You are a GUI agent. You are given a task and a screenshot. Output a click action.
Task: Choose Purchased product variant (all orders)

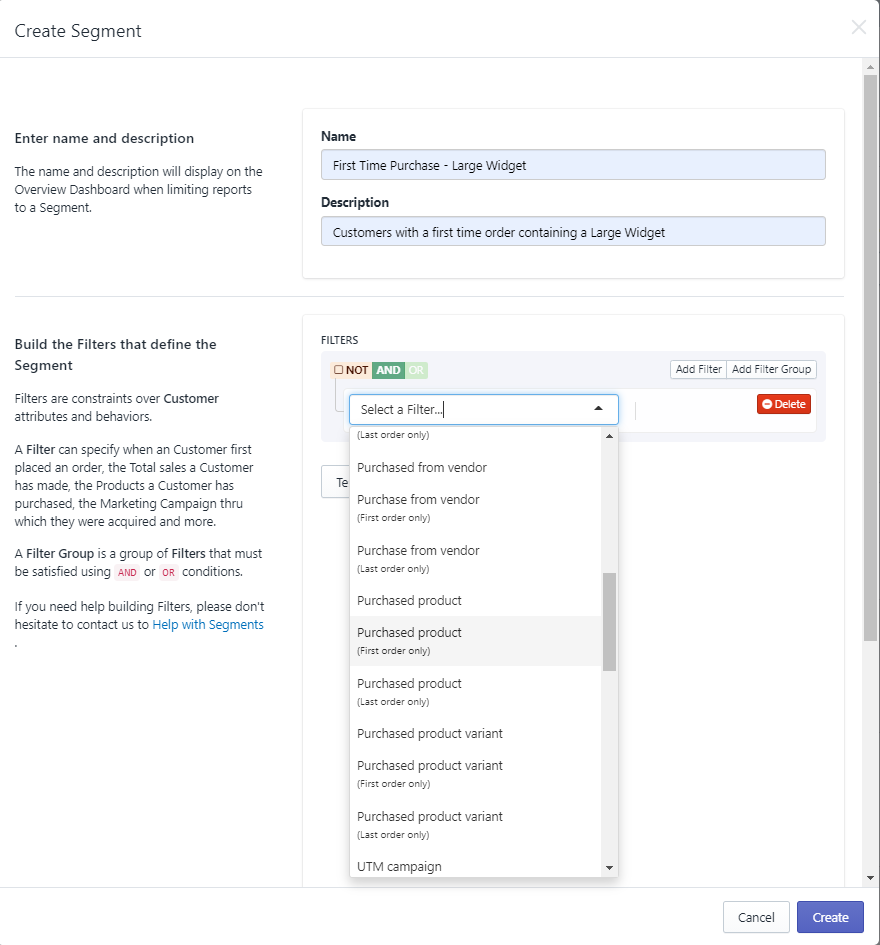(x=476, y=733)
